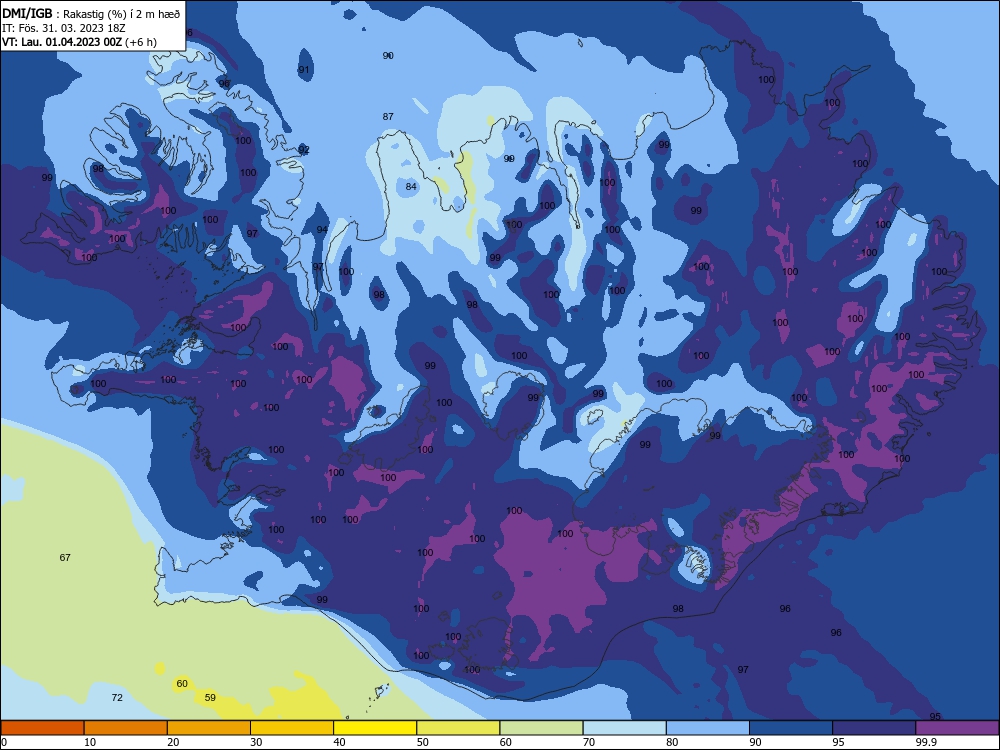This screenshot has height=750, width=1000.
Task: Click the '40' legend scale label
Action: coord(339,742)
